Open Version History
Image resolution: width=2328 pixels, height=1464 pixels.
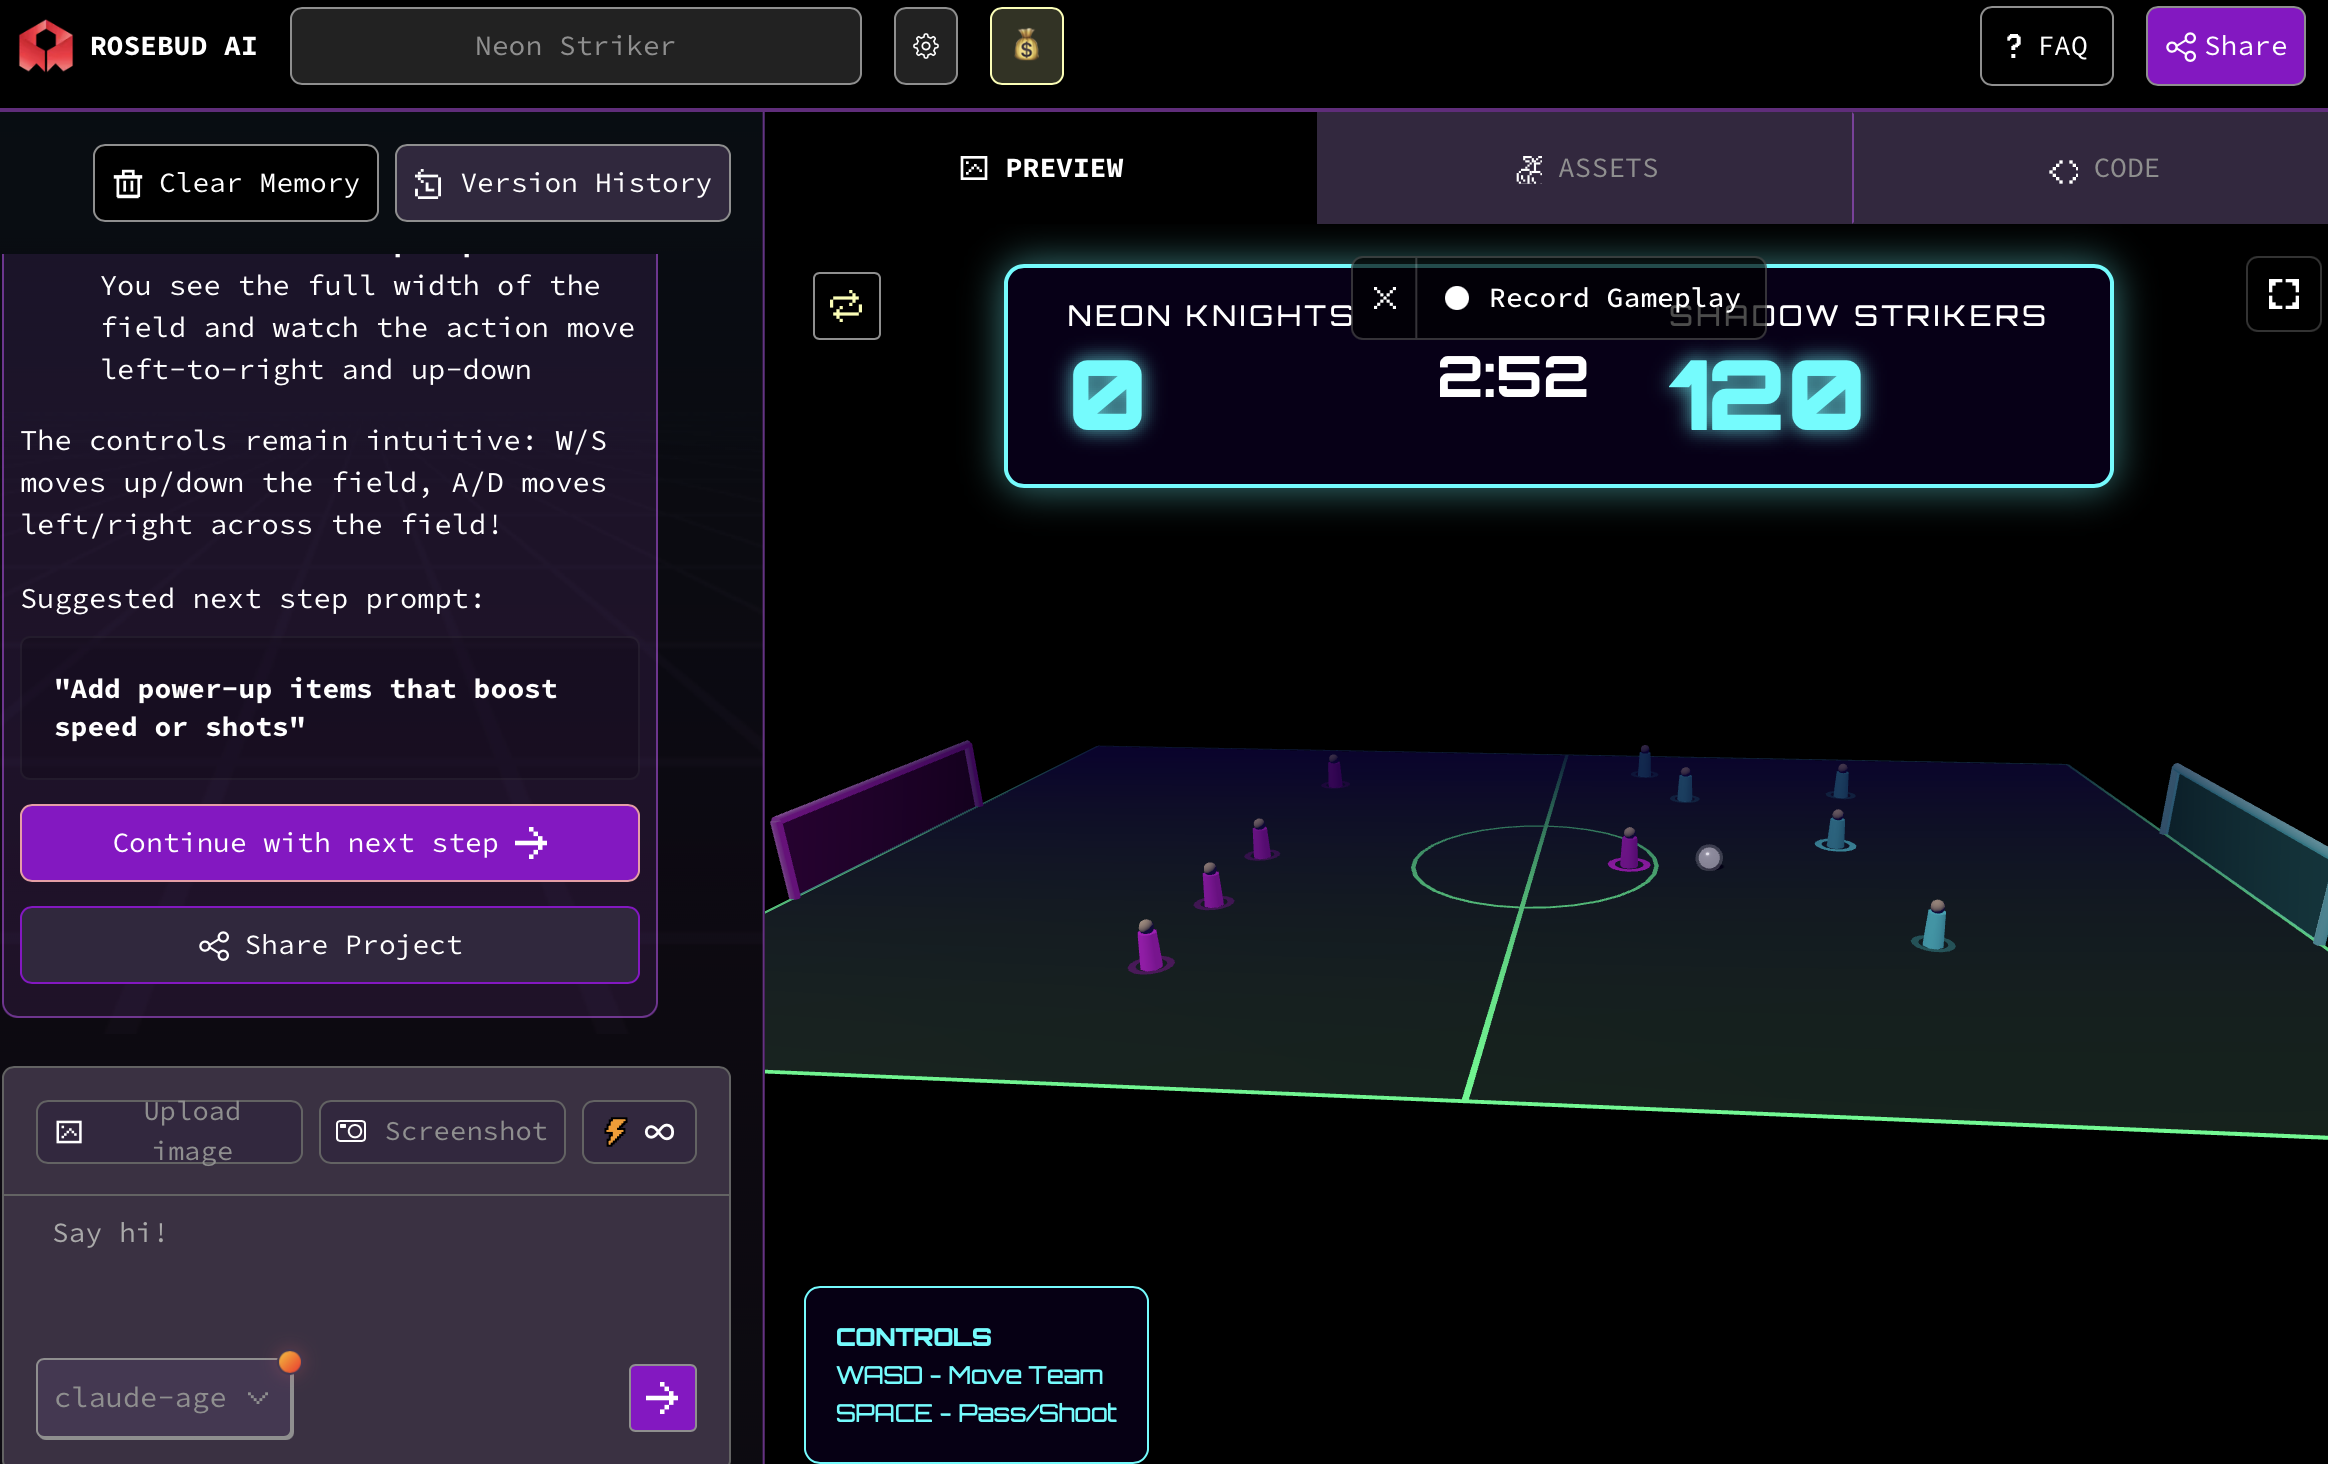point(562,183)
